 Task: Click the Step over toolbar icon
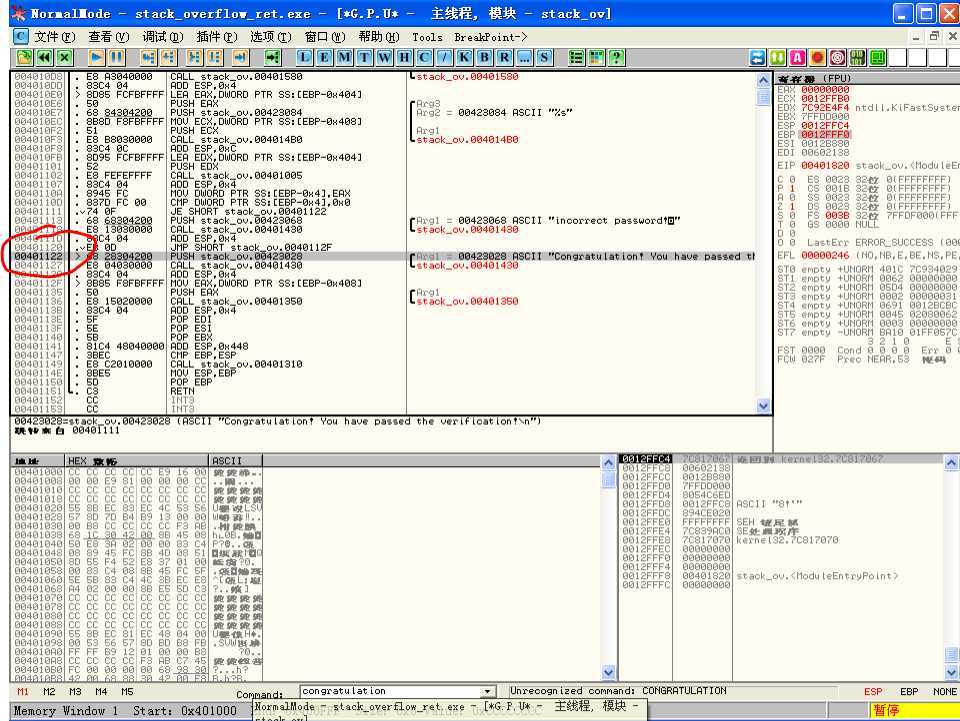coord(168,58)
